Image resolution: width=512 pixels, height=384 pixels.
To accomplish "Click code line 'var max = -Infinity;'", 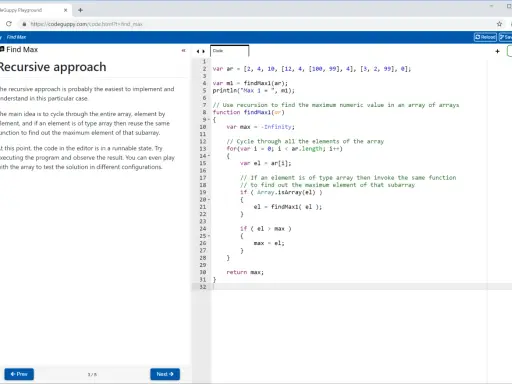I will [x=260, y=127].
